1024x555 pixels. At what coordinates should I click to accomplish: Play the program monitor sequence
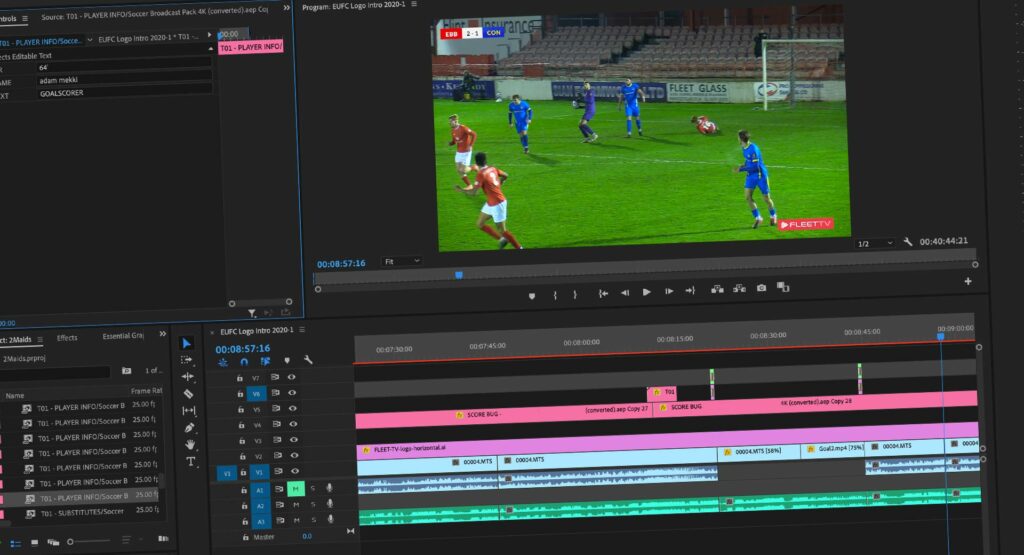click(x=646, y=292)
